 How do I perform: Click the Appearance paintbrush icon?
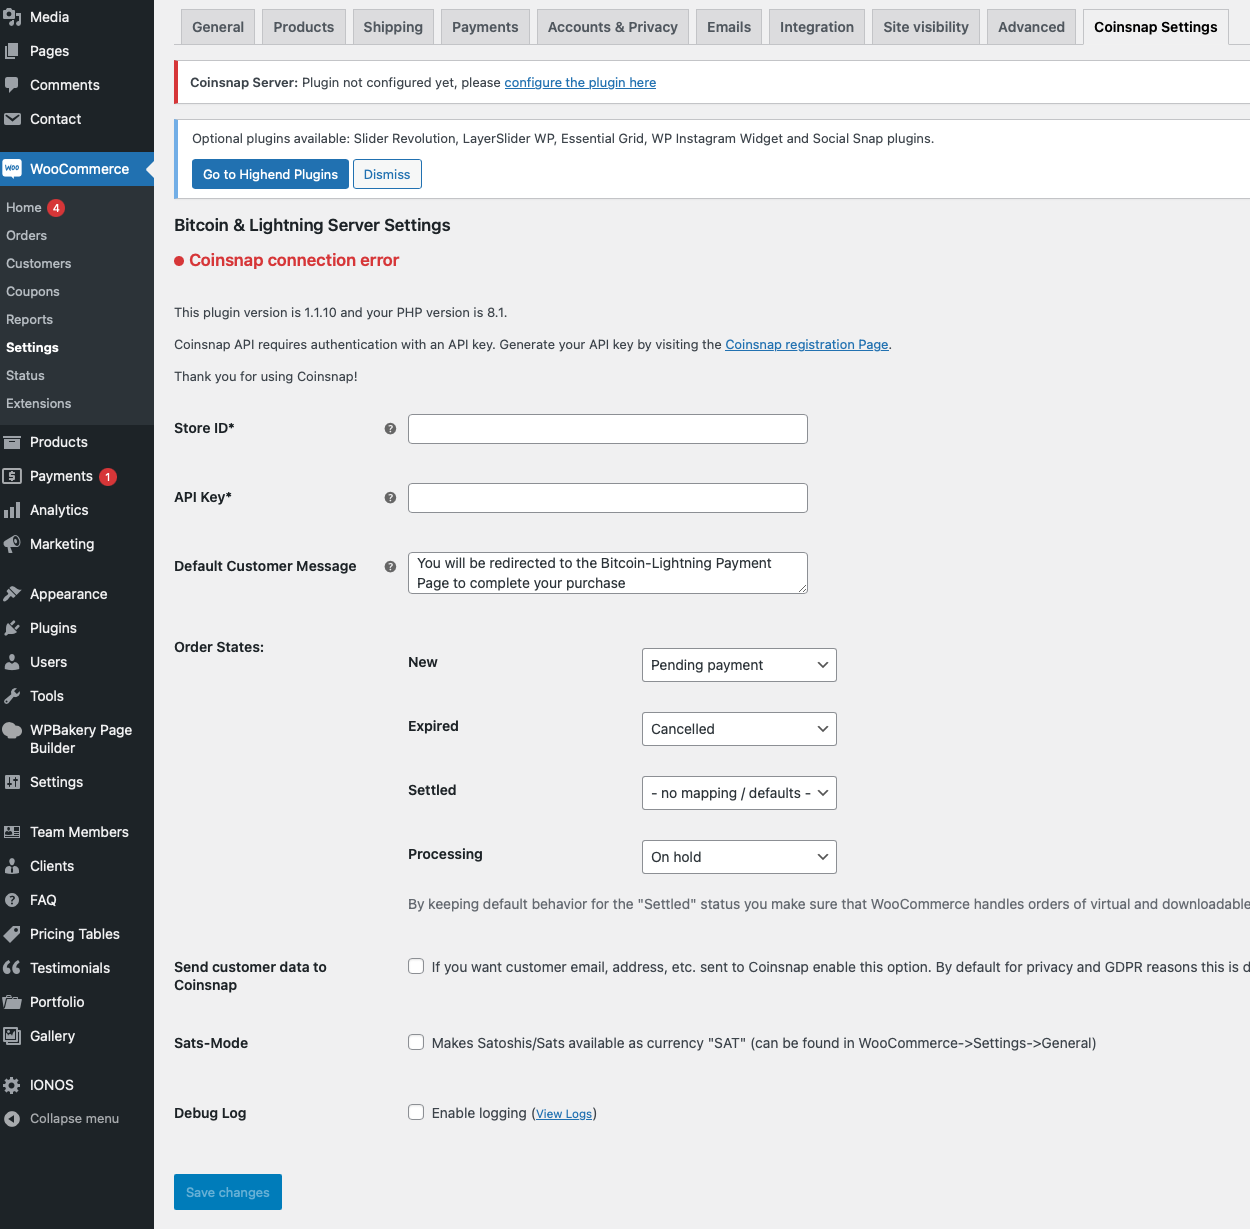pyautogui.click(x=12, y=594)
